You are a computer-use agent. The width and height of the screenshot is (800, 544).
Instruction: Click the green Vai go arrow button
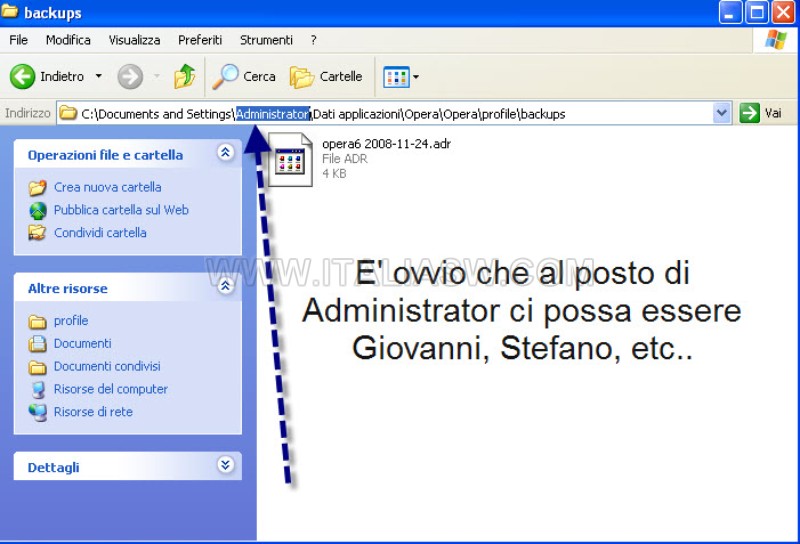750,113
